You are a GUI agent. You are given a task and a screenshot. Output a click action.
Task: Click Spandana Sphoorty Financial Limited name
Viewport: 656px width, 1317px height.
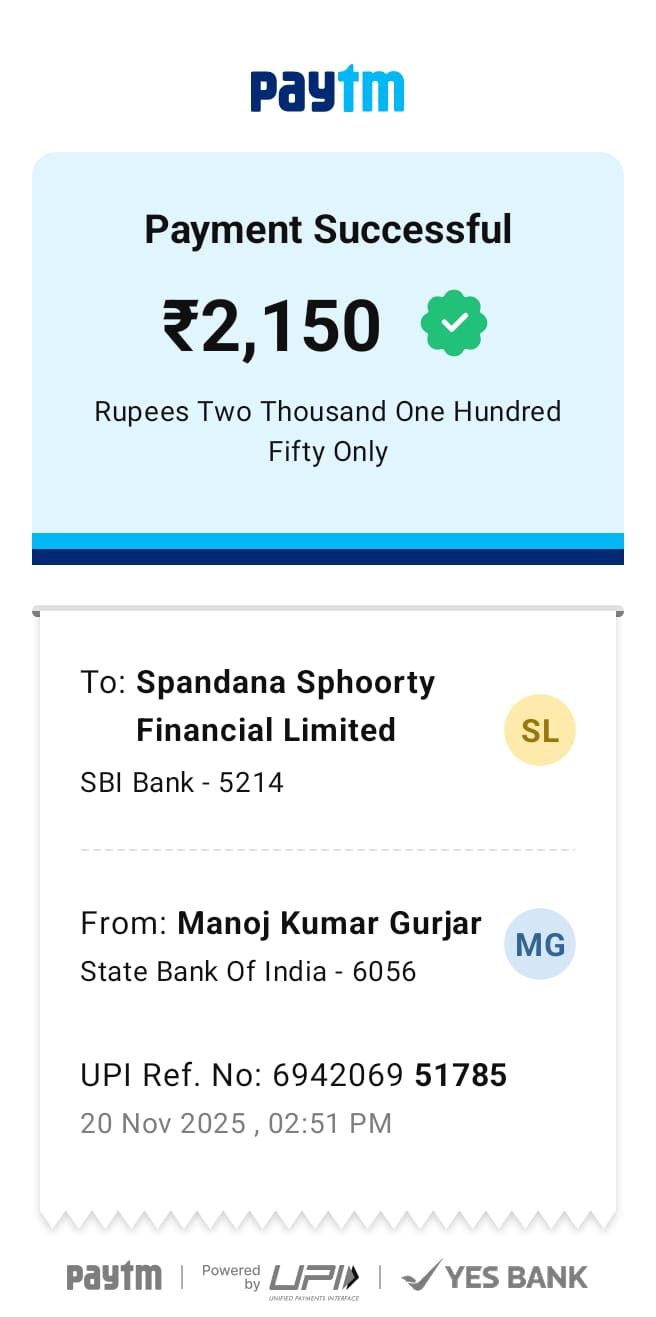point(285,706)
